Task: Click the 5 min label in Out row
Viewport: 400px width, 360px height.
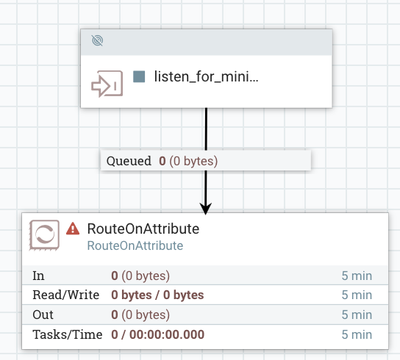Action: click(357, 315)
